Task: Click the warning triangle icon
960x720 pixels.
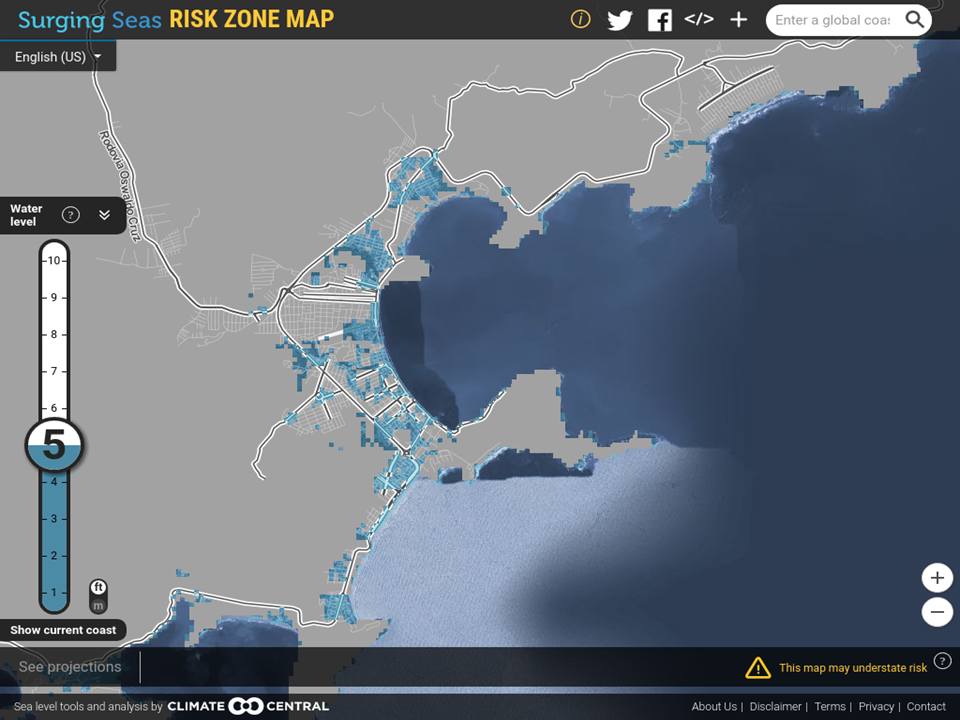Action: [x=758, y=667]
